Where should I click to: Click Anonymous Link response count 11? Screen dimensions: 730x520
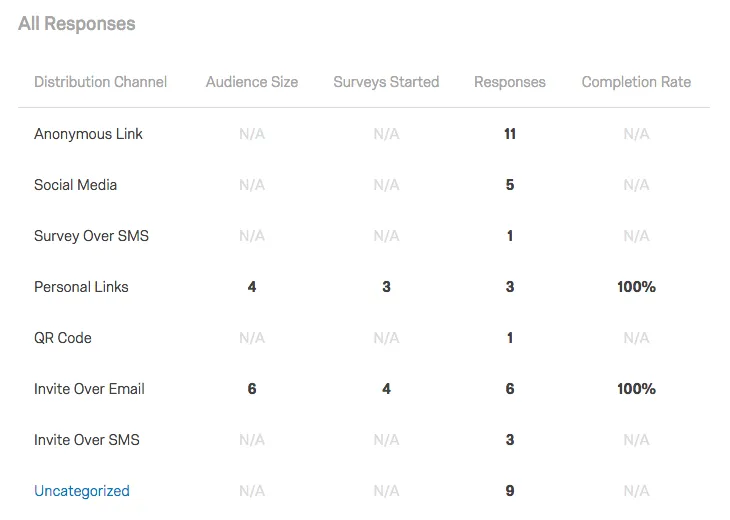[x=510, y=134]
